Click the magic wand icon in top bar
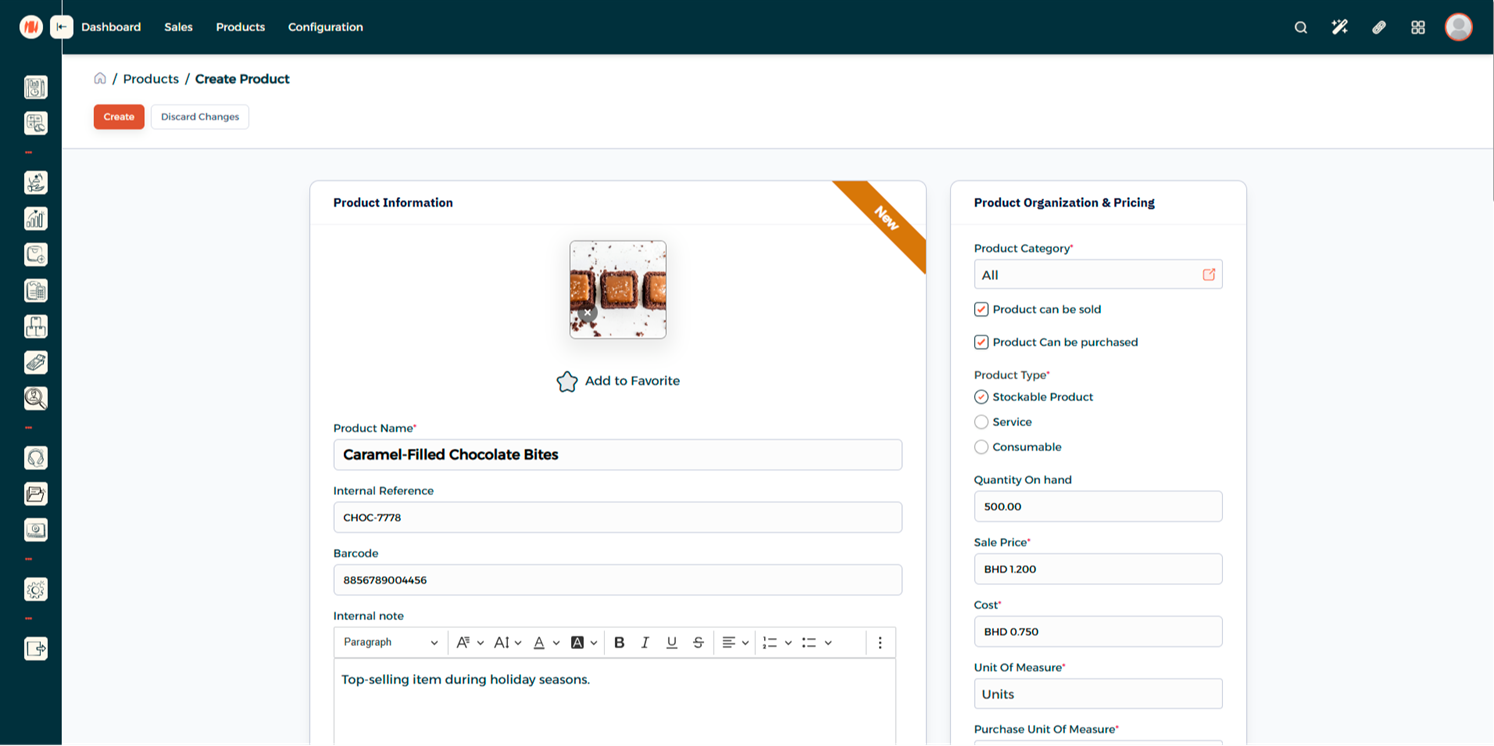 1339,27
